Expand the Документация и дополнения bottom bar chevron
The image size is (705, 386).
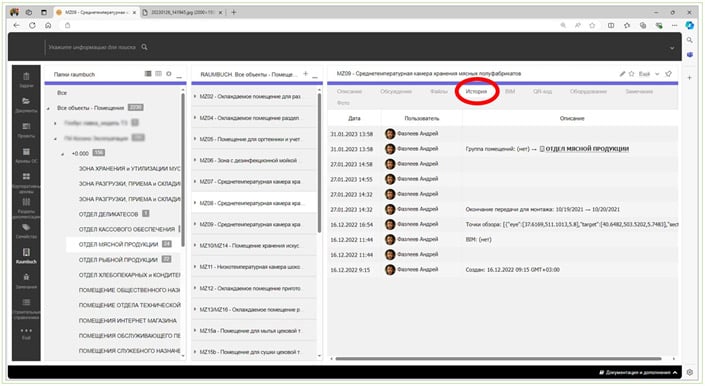click(675, 373)
